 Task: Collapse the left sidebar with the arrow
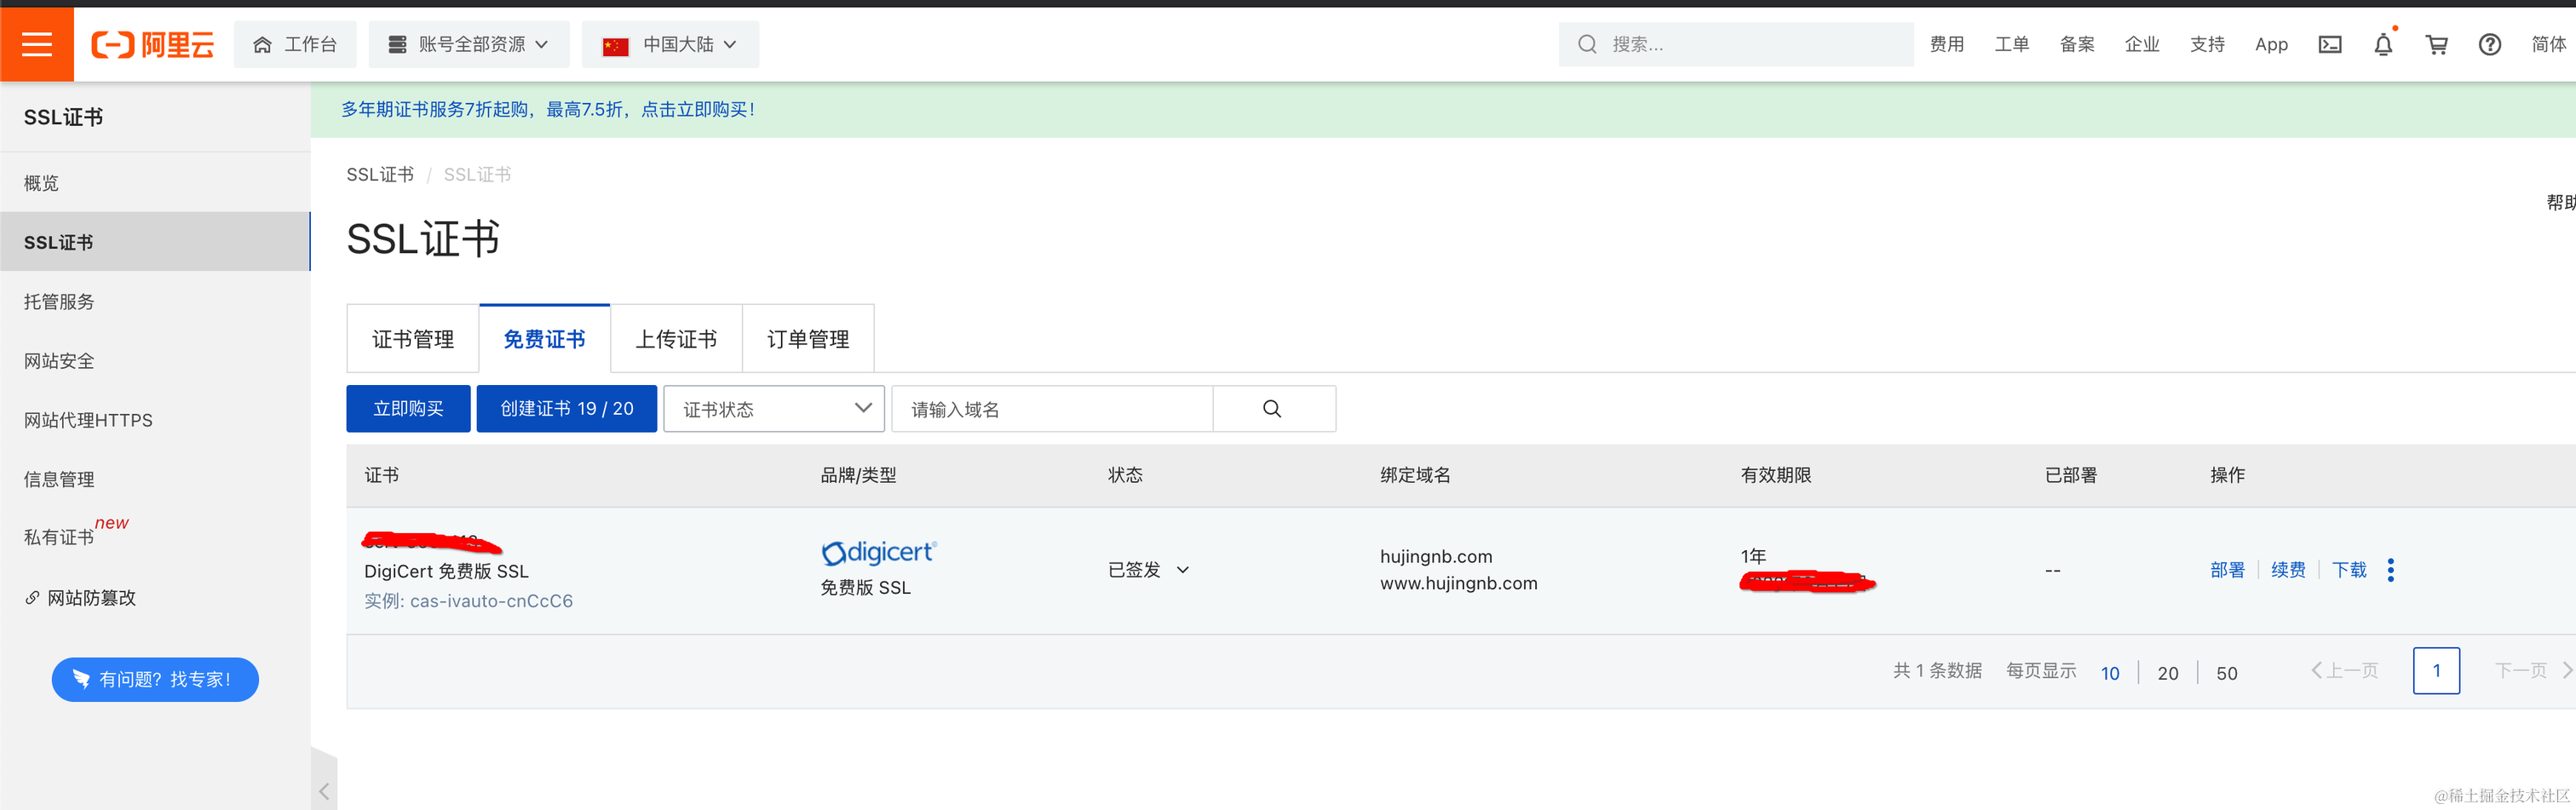(324, 791)
